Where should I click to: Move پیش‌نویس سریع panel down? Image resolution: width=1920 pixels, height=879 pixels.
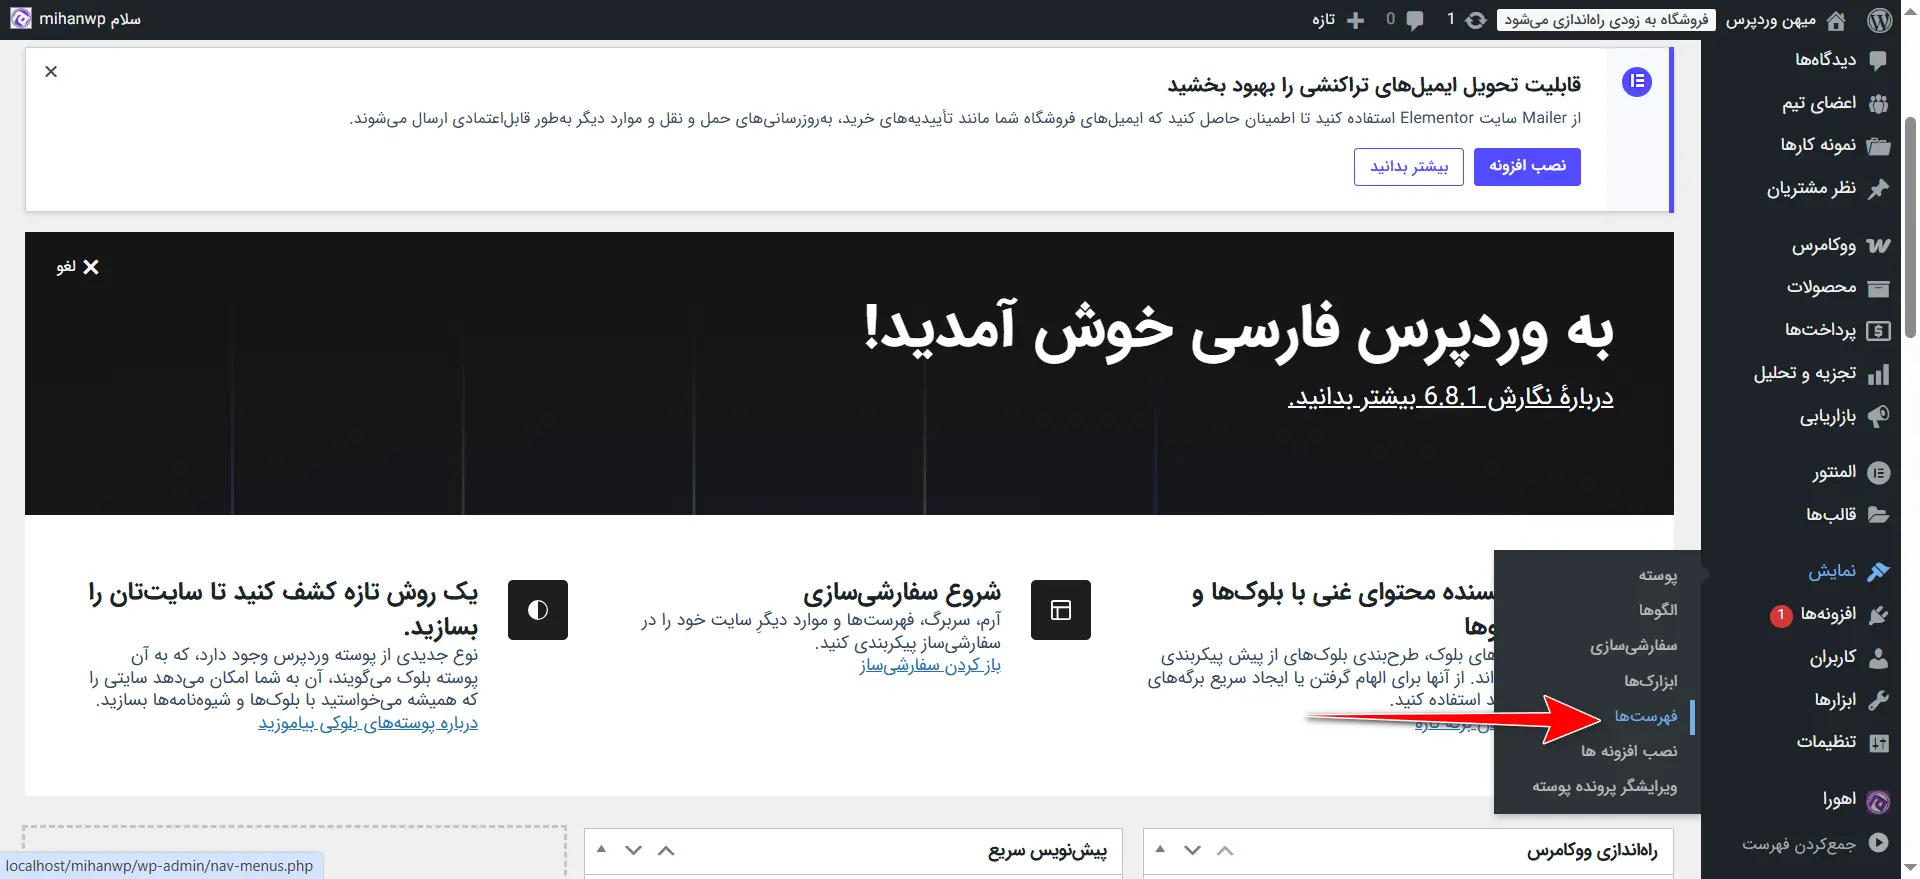633,850
